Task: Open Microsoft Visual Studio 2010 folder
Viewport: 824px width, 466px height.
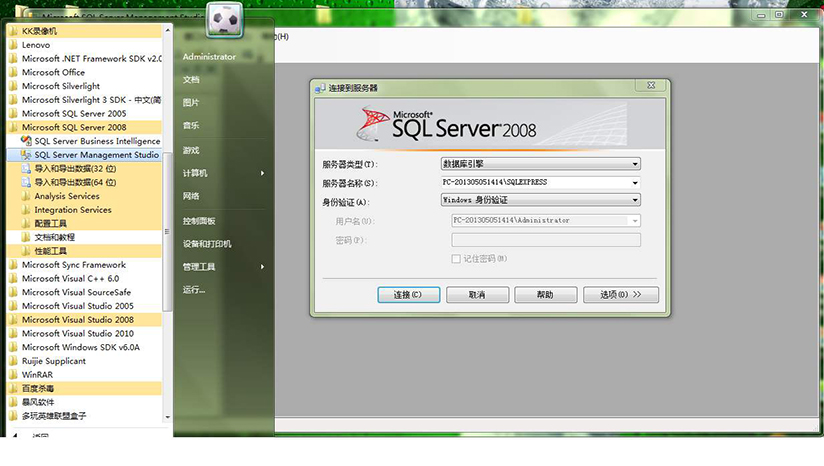Action: click(84, 333)
